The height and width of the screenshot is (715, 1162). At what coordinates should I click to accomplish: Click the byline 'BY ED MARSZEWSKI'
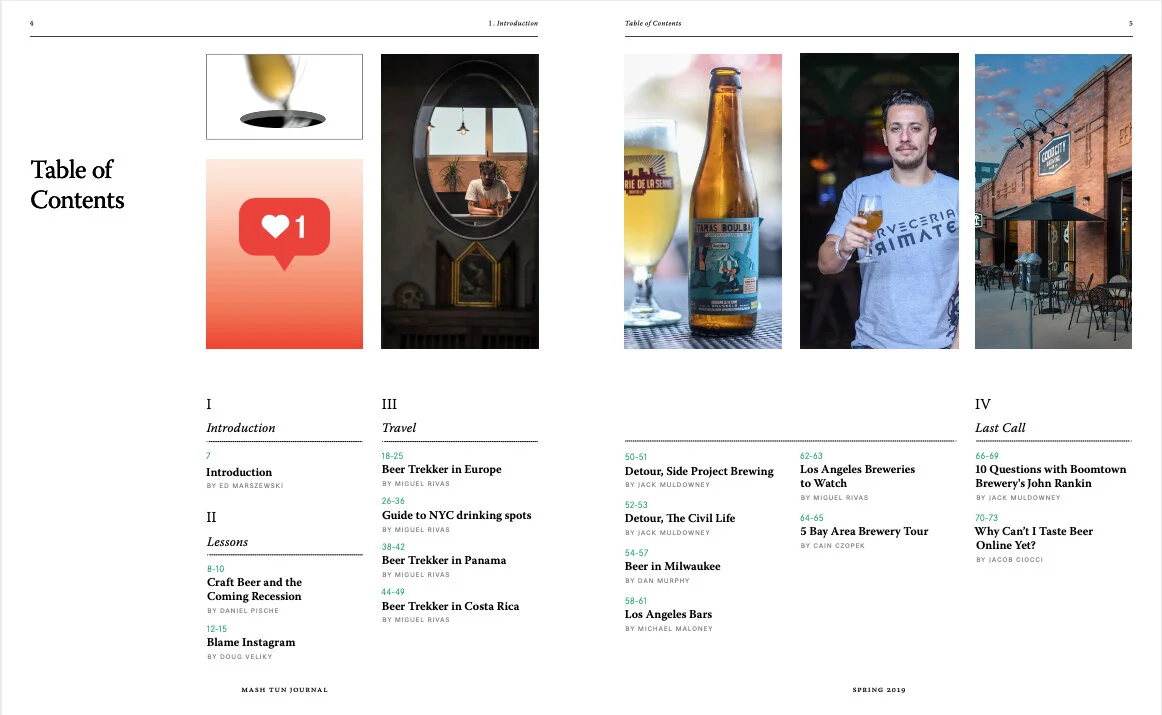pos(245,486)
